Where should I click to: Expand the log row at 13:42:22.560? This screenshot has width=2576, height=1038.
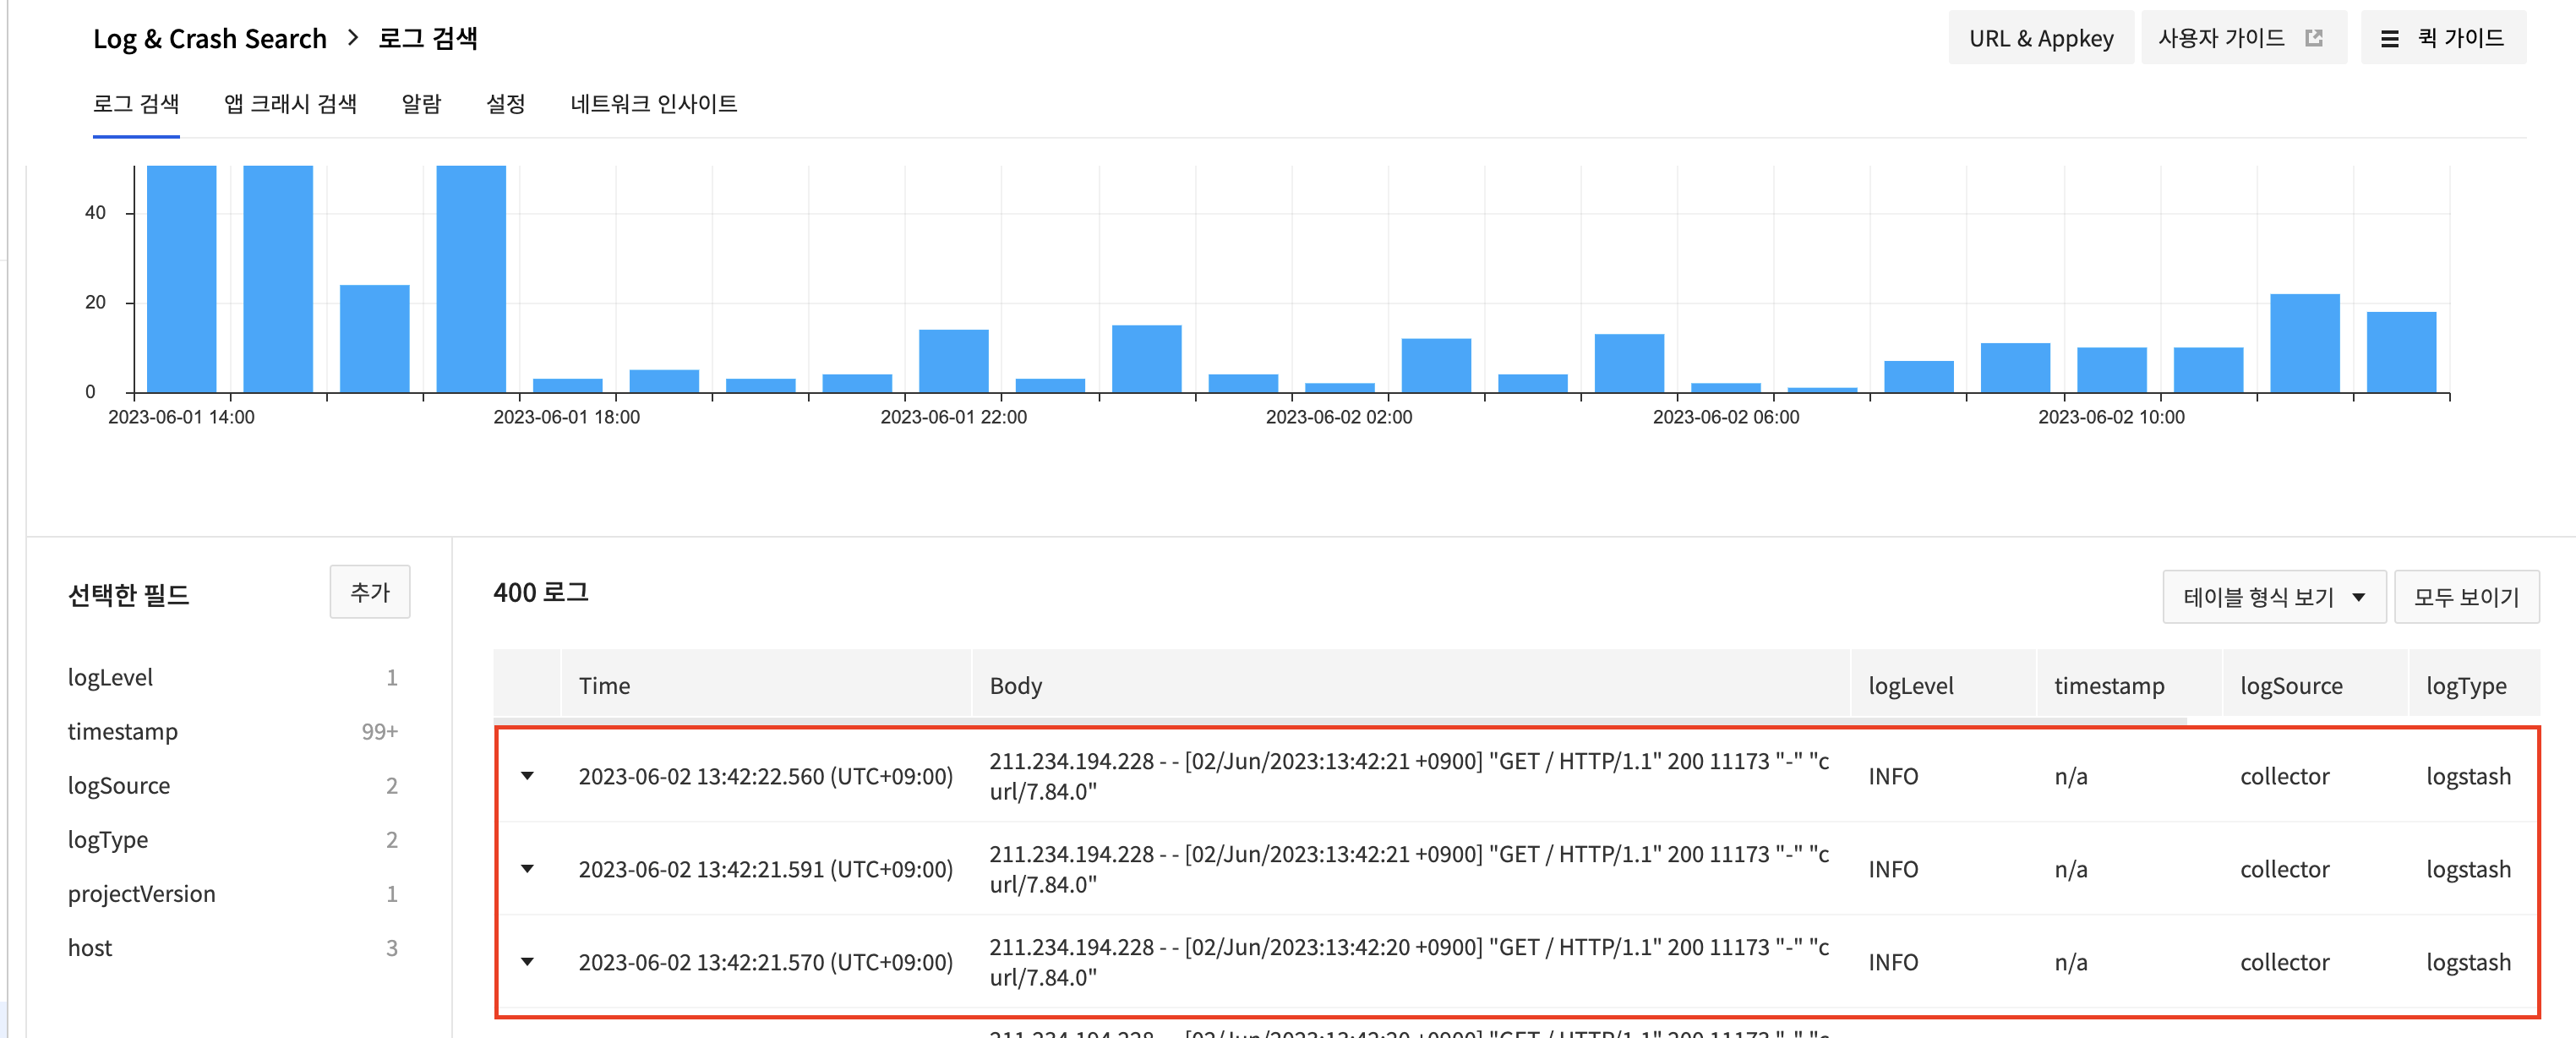pos(527,776)
